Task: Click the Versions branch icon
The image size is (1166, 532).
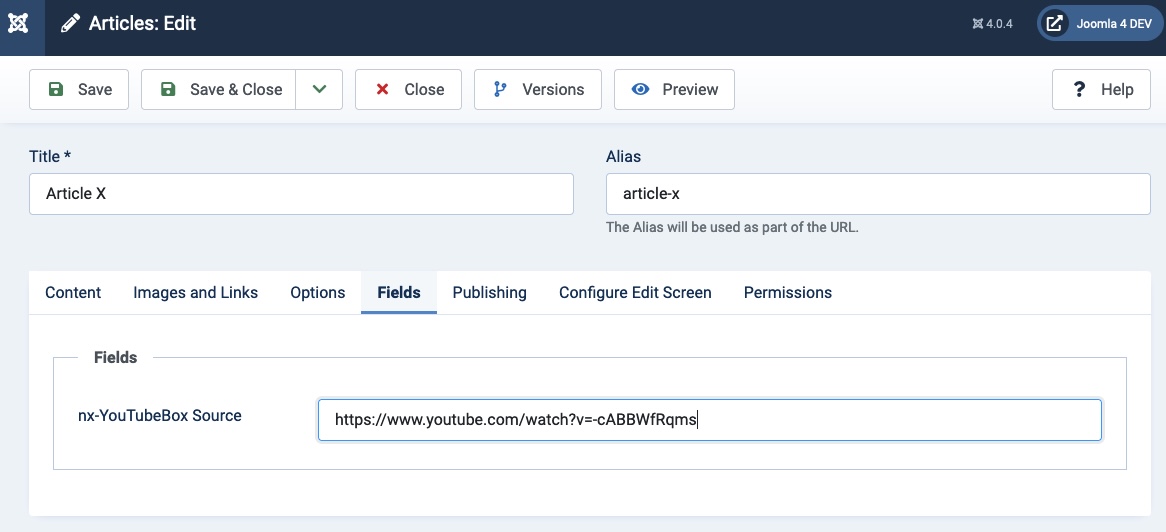Action: [x=500, y=89]
